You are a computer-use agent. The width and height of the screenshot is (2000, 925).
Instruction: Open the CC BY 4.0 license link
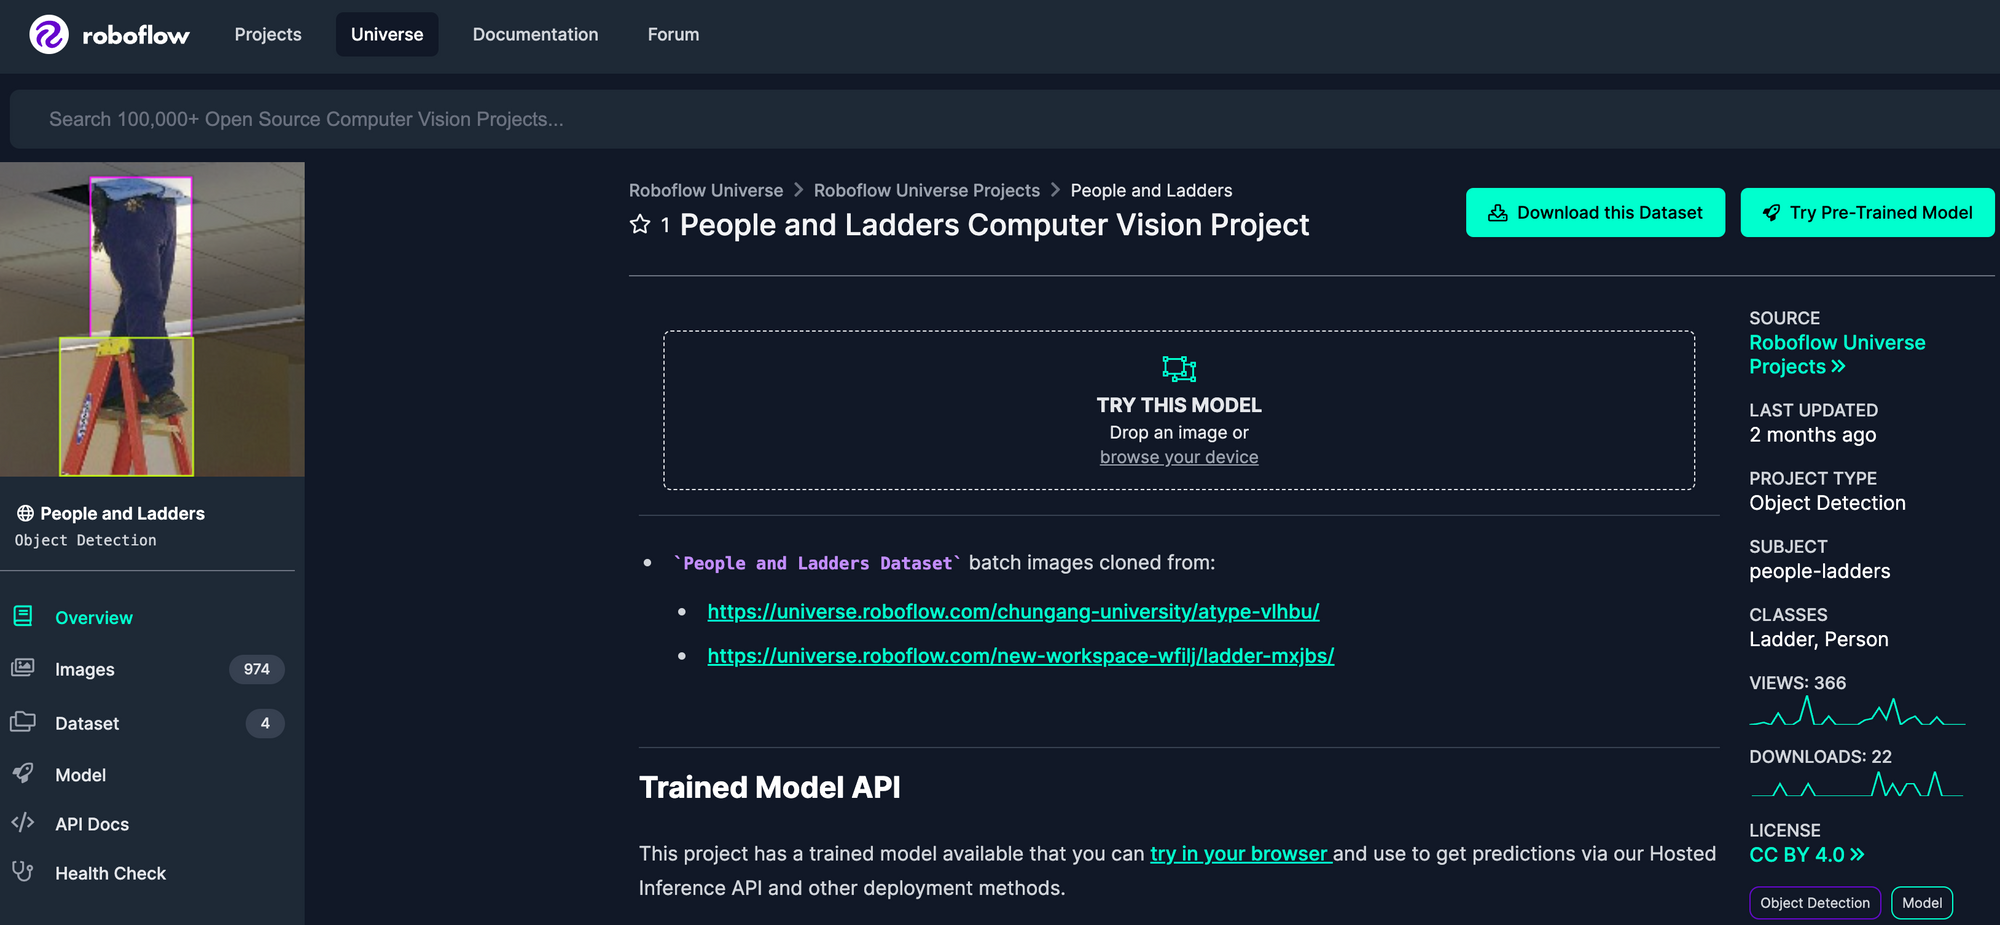(1806, 855)
